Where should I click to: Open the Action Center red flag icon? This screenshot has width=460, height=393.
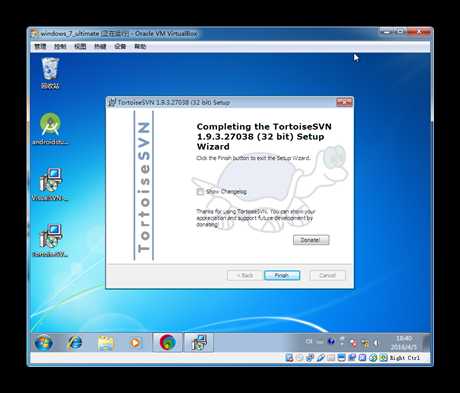coord(353,342)
